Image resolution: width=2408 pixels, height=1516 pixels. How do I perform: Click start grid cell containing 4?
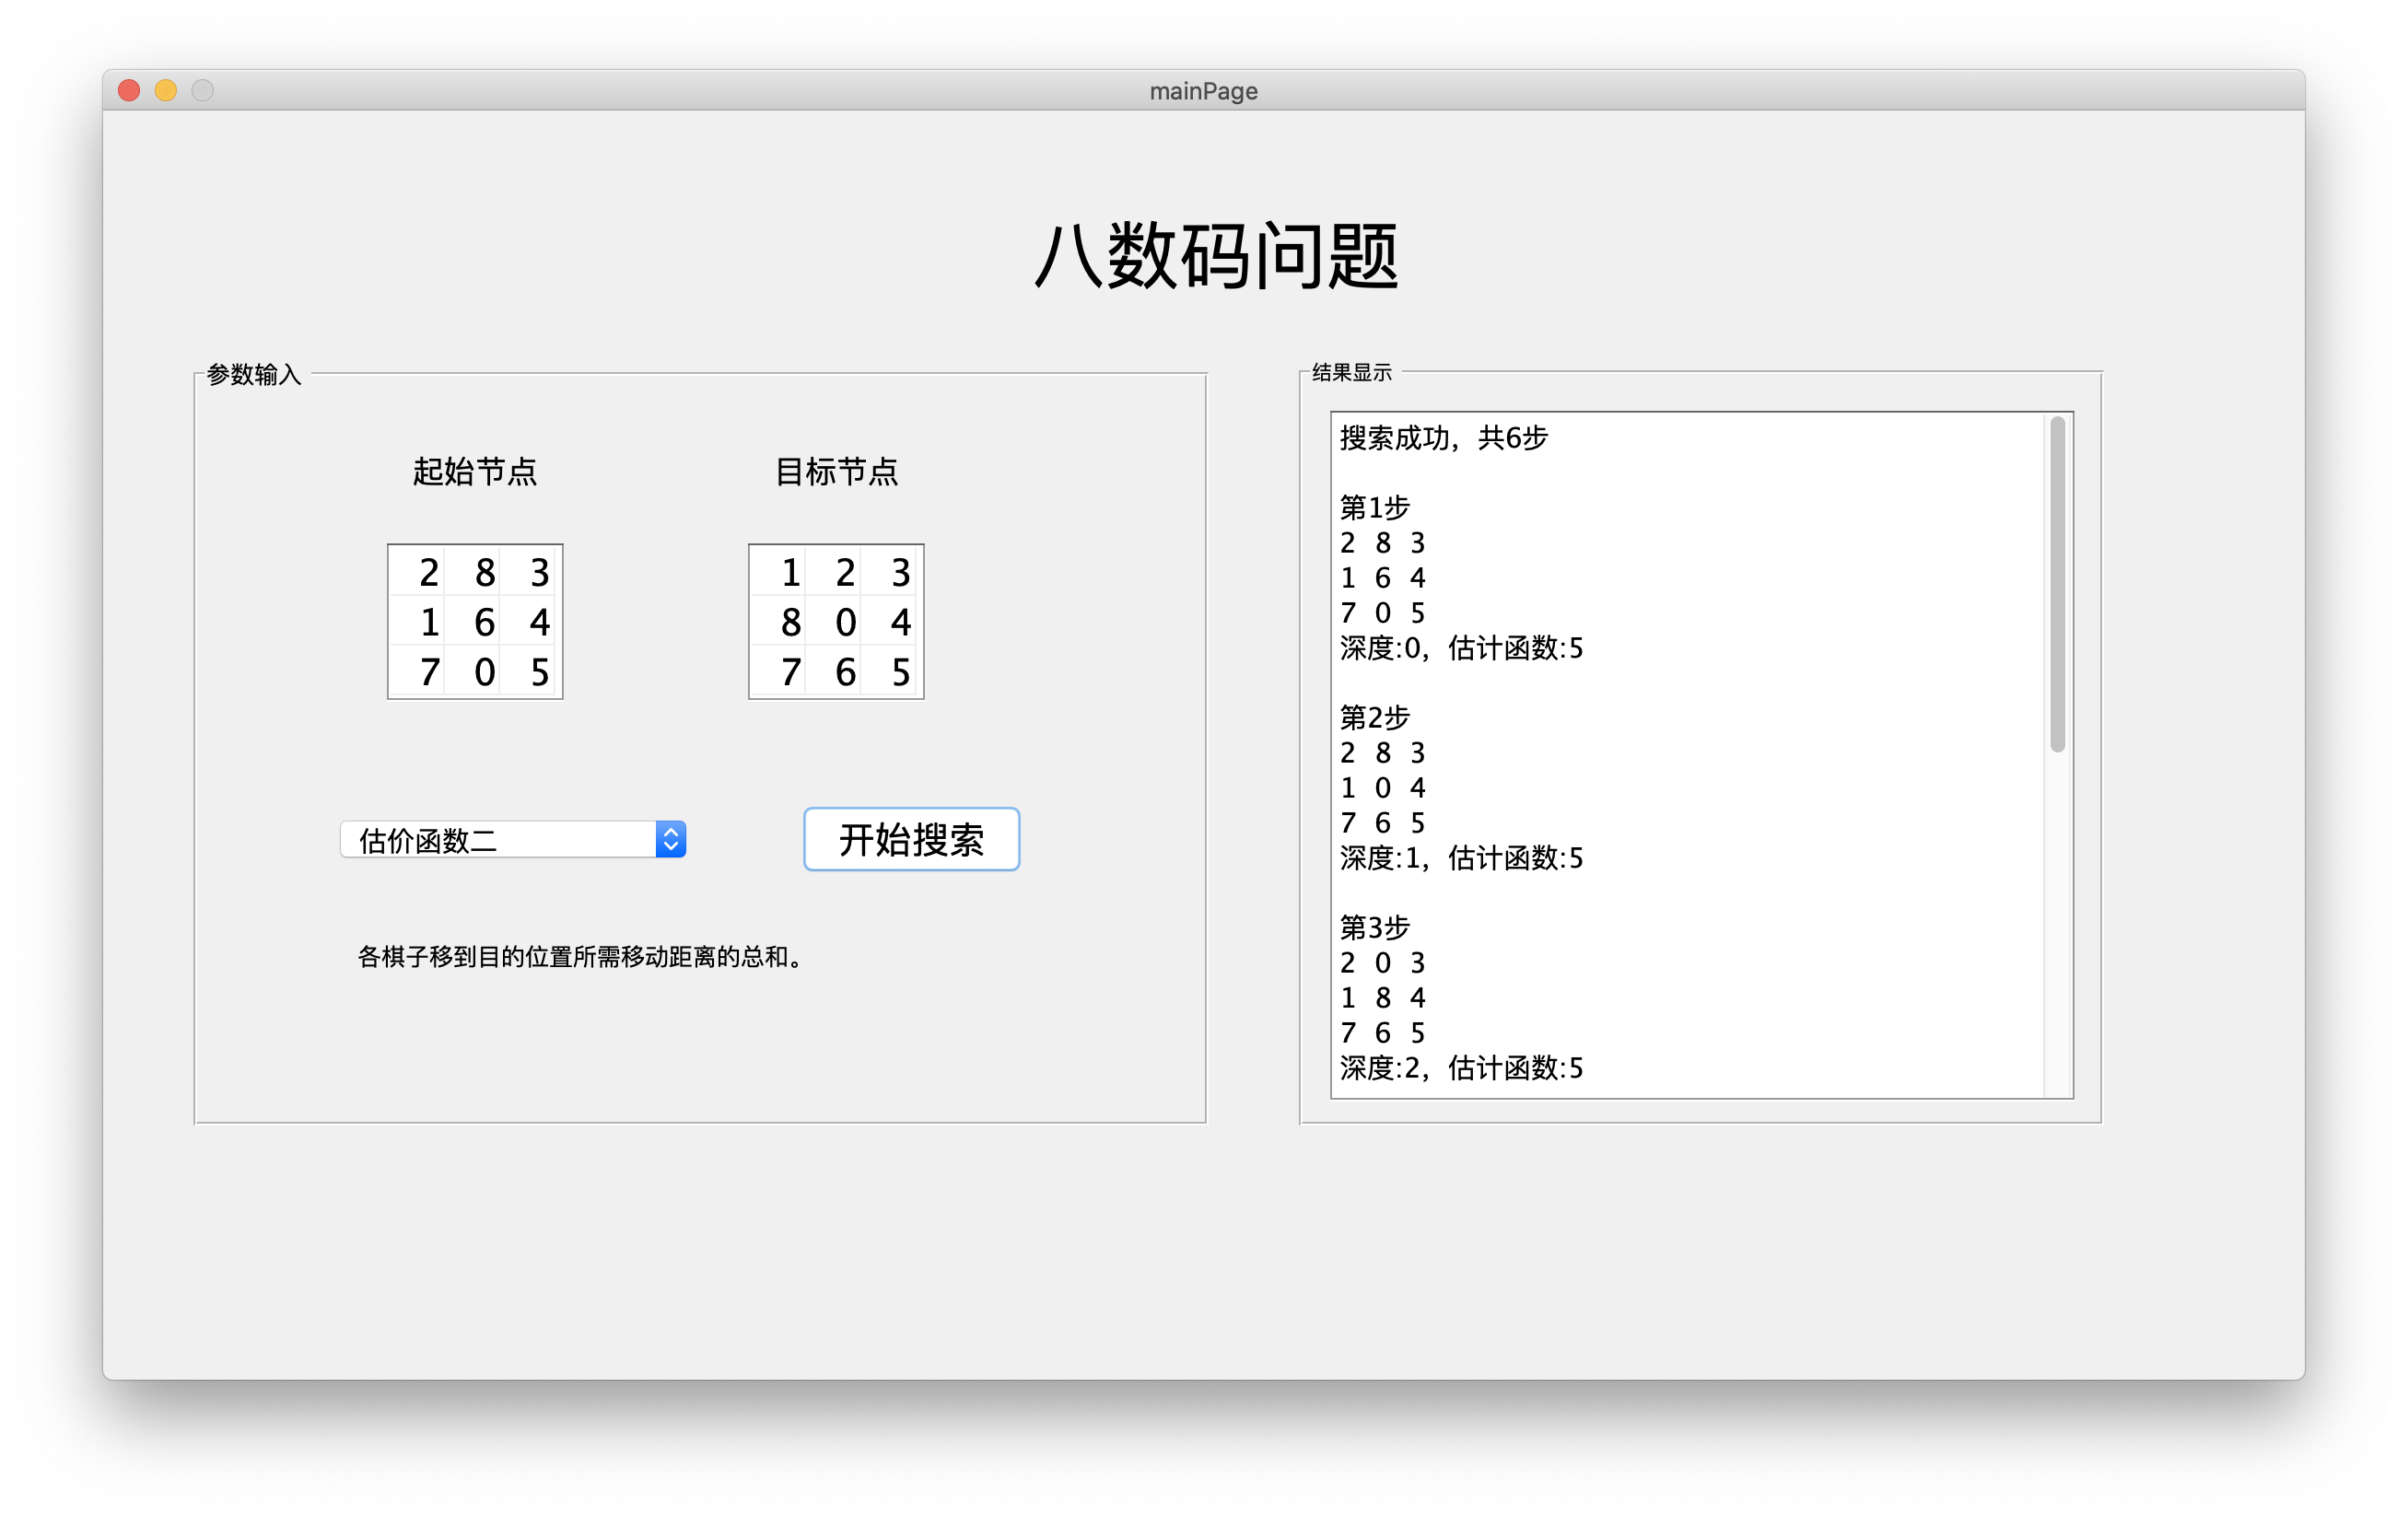(539, 622)
